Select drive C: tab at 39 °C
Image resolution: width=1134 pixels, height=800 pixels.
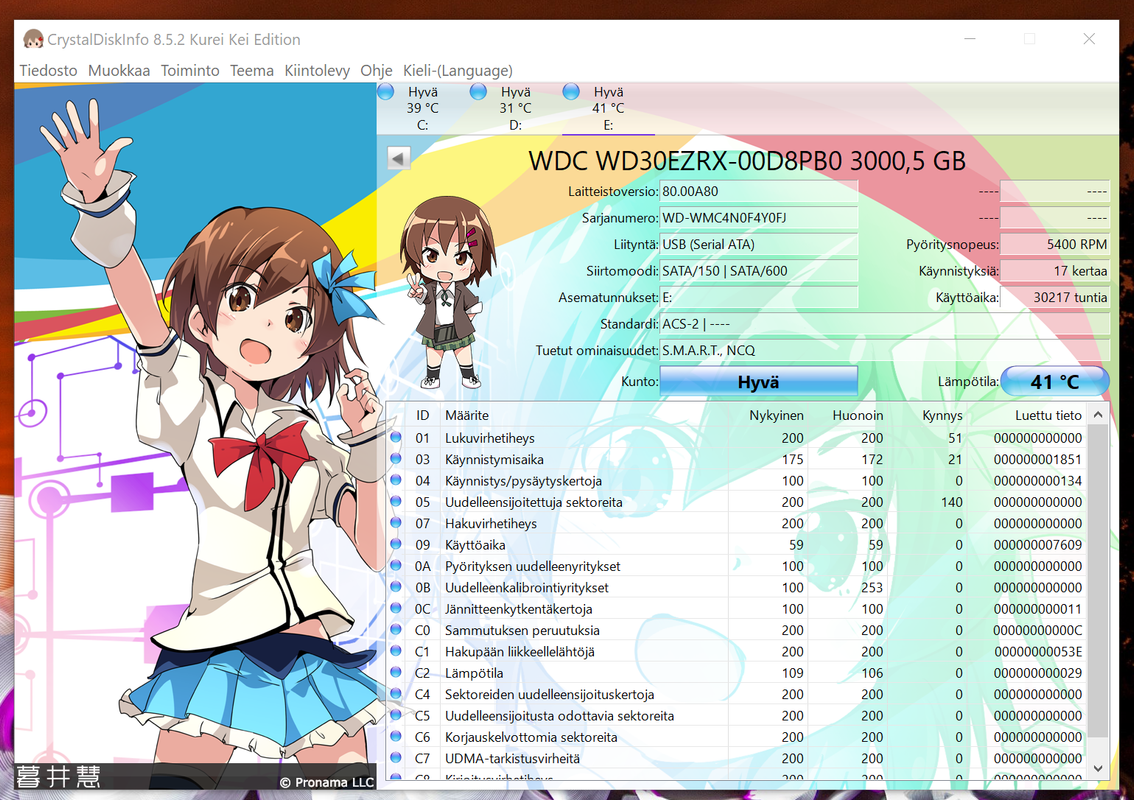422,108
